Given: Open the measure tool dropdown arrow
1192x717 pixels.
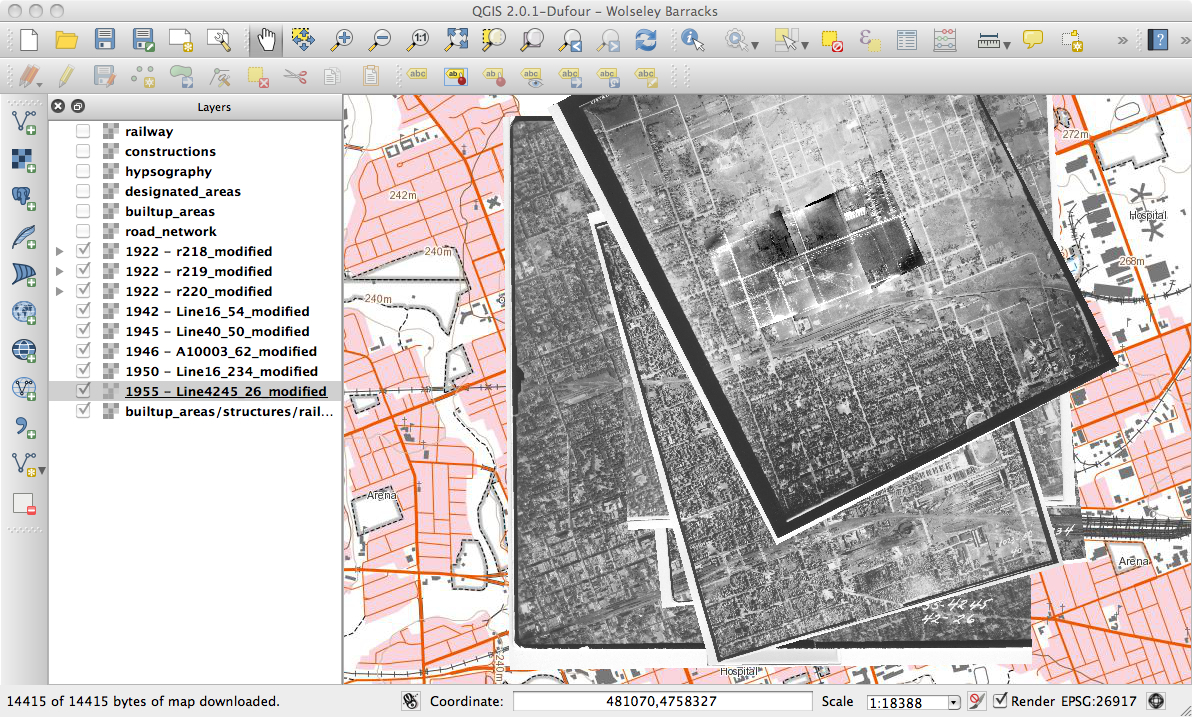Looking at the screenshot, I should (1007, 44).
